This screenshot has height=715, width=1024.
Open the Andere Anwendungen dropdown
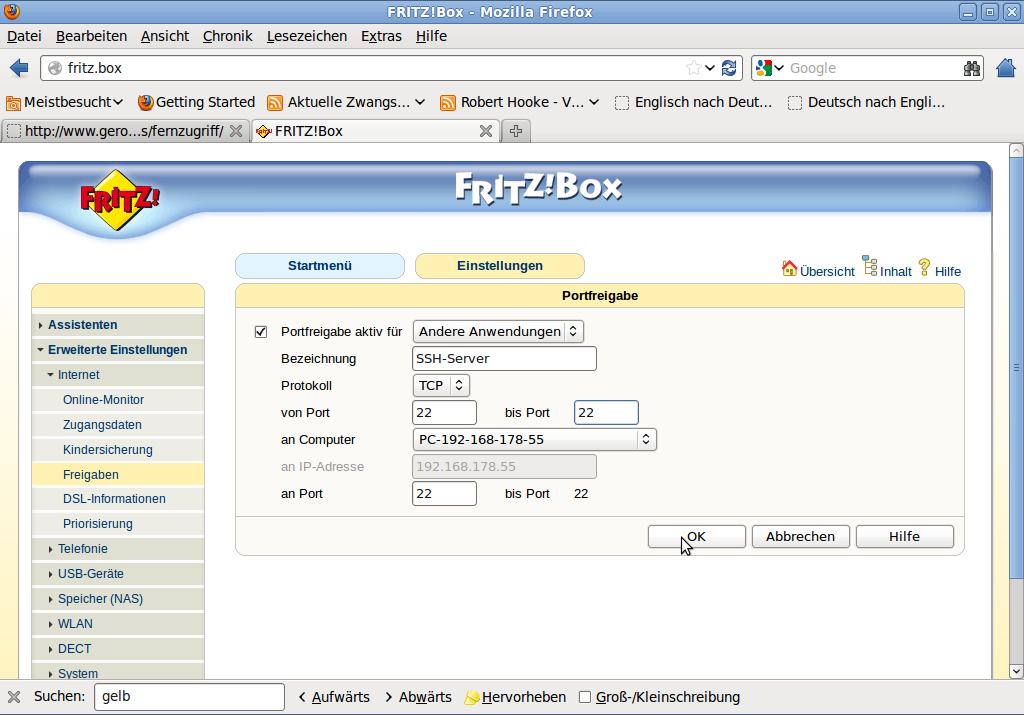click(498, 331)
